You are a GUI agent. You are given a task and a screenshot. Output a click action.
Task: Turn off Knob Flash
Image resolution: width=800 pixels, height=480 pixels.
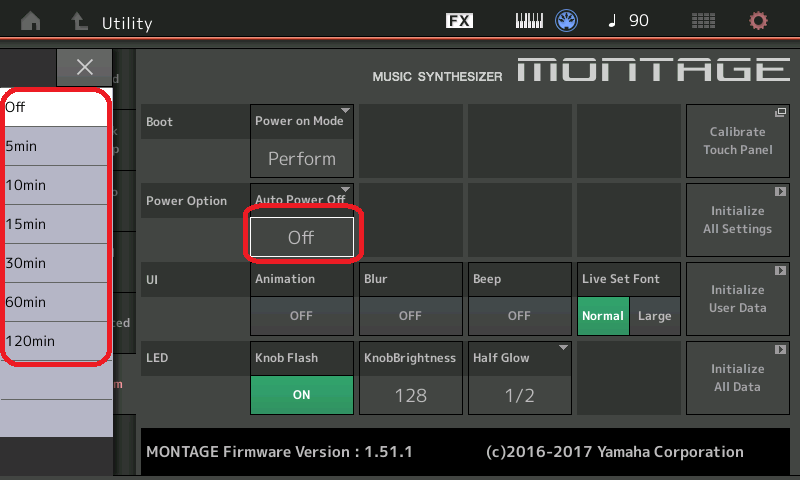[301, 394]
